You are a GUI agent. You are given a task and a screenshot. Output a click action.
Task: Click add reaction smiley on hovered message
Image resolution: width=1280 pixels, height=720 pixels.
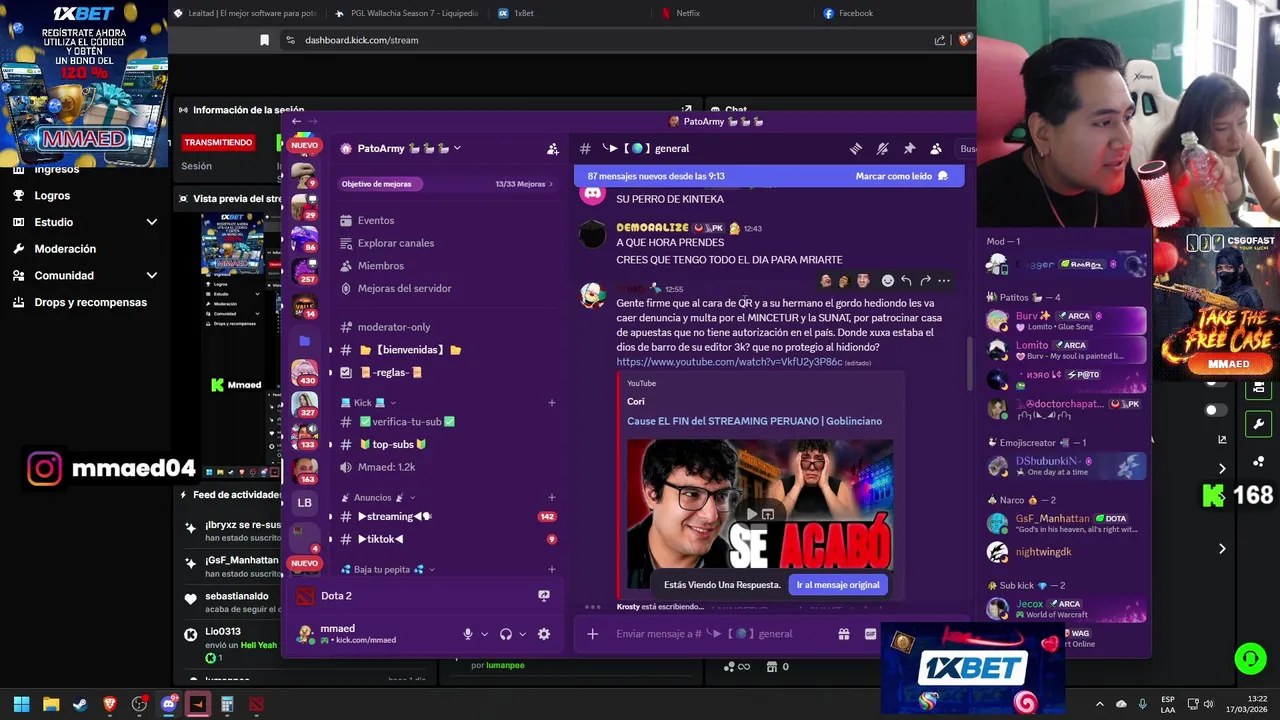coord(887,281)
